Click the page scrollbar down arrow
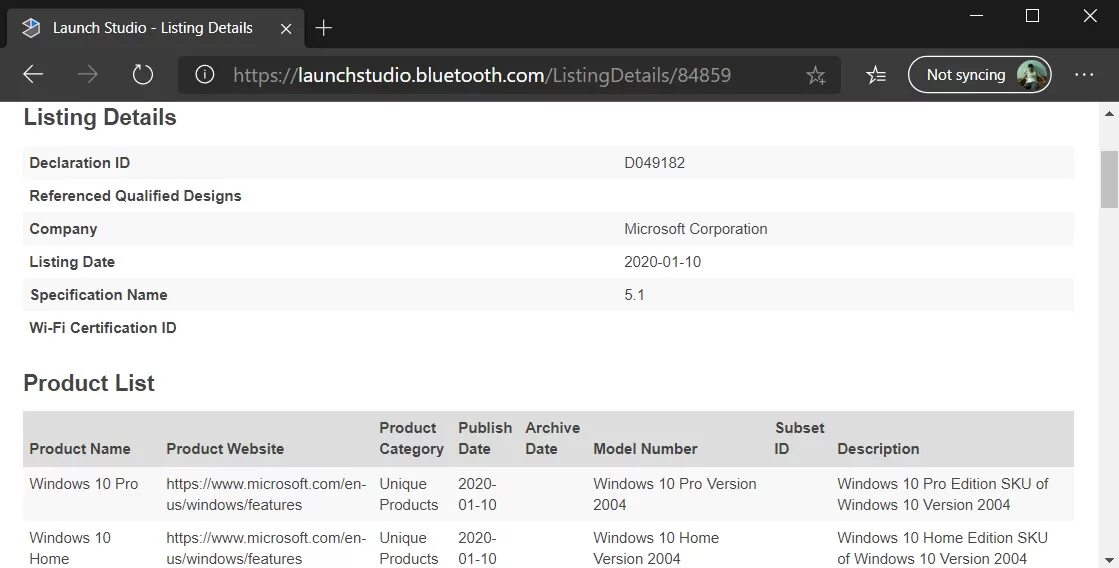 click(x=1108, y=558)
